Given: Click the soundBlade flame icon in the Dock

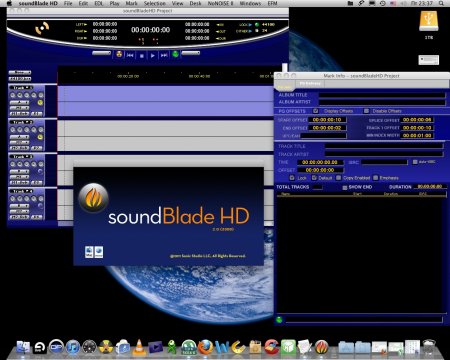Looking at the screenshot, I should 321,347.
